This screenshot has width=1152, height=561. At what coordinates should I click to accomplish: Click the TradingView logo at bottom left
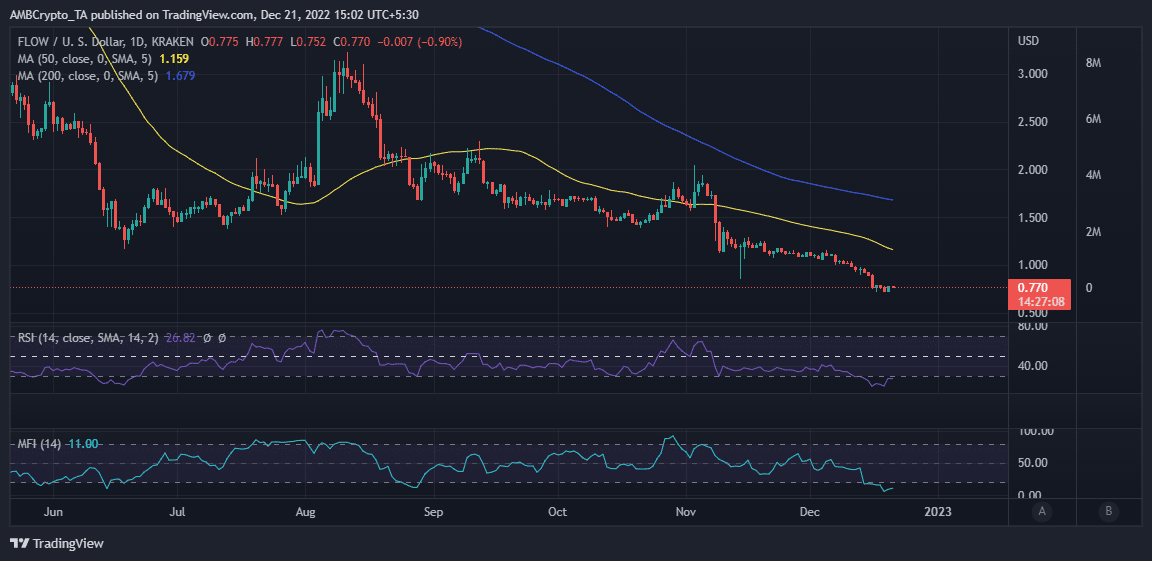coord(56,543)
